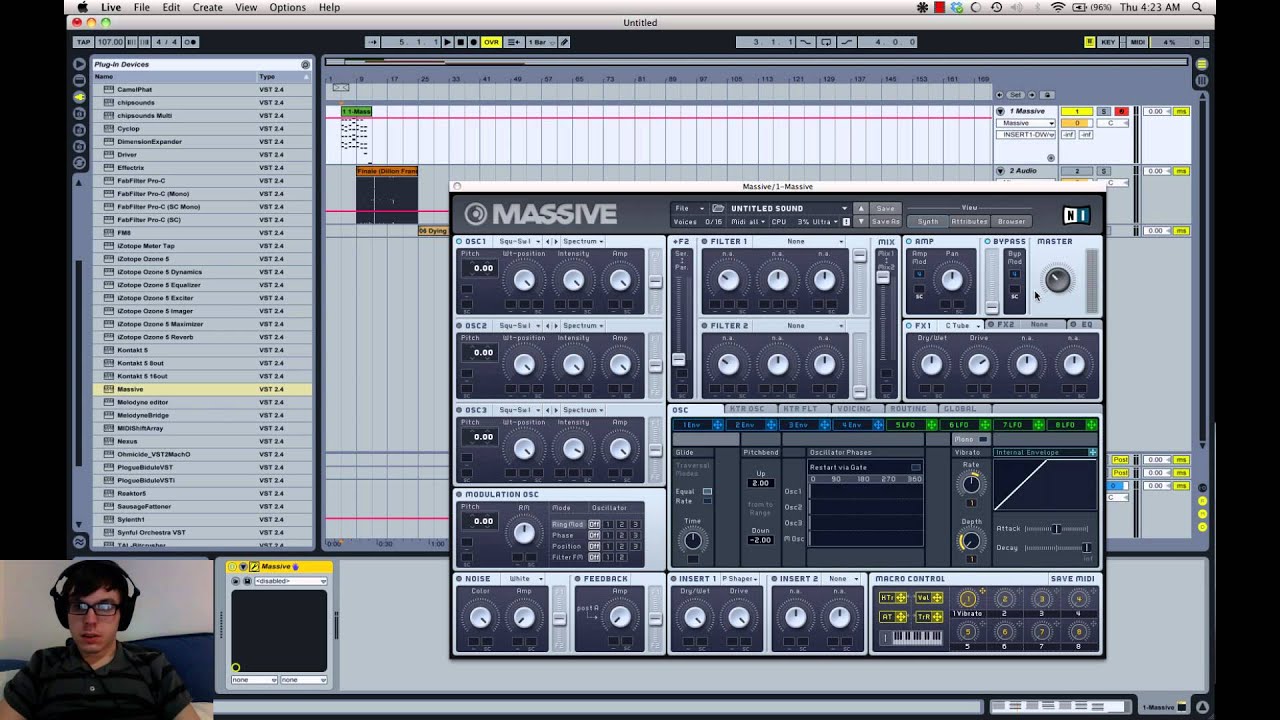1280x720 pixels.
Task: Click the Decay slider in Vibrato envelope
Action: [x=1056, y=547]
